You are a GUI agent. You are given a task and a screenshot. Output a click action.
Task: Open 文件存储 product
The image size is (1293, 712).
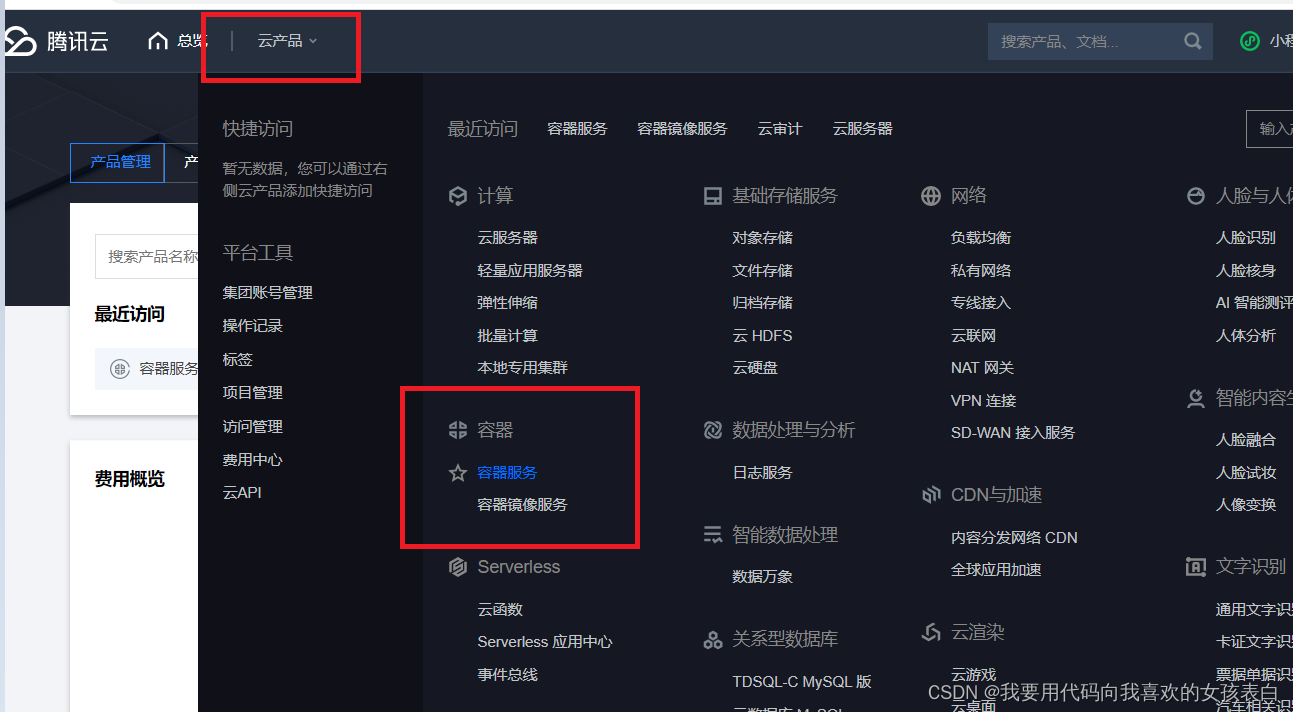(762, 271)
